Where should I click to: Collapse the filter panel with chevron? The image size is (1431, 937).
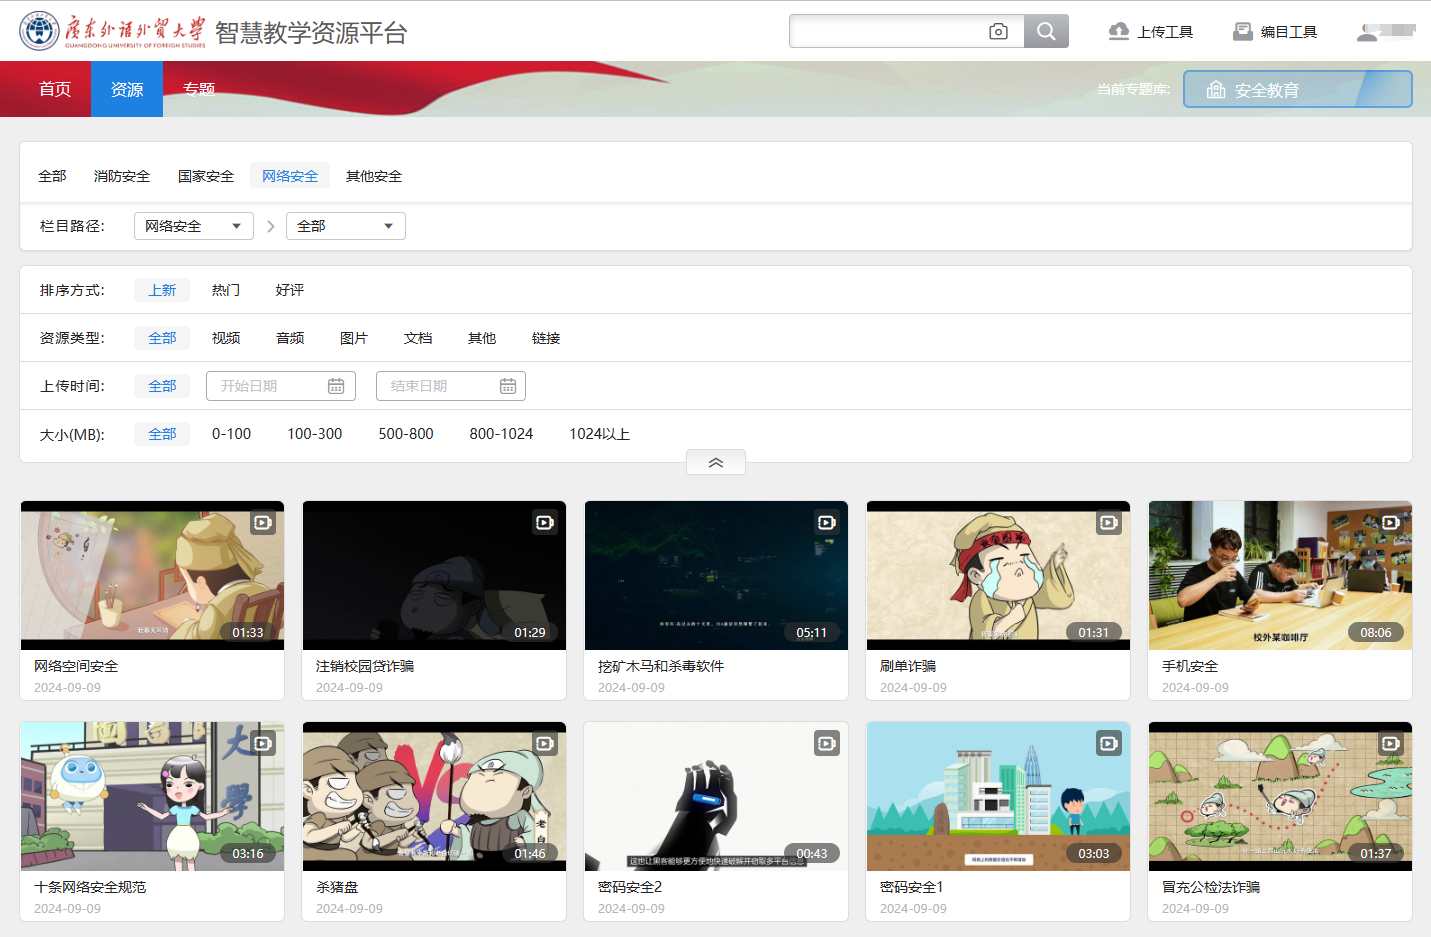pyautogui.click(x=715, y=463)
